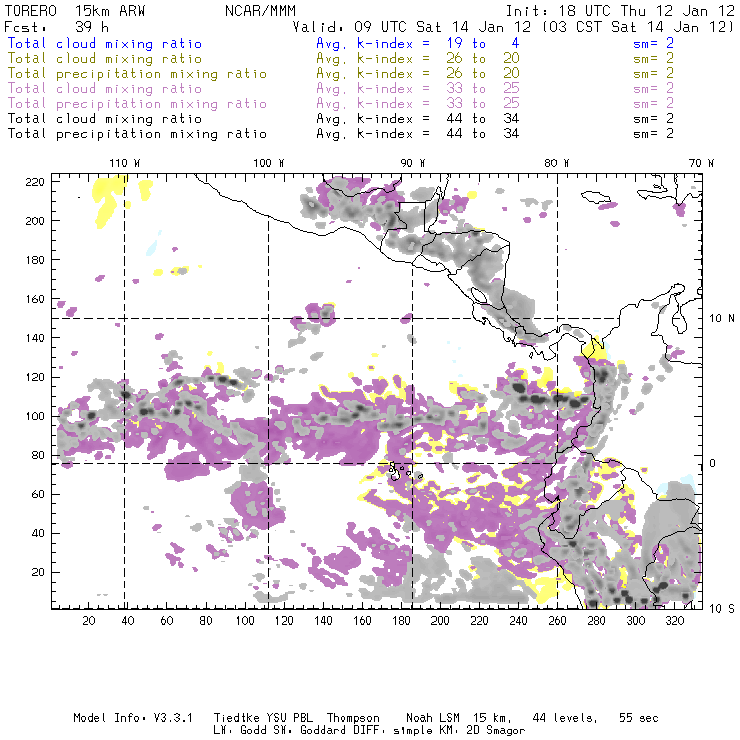Click '60' on the left vertical axis
Viewport: 740px width, 740px height.
(x=38, y=494)
